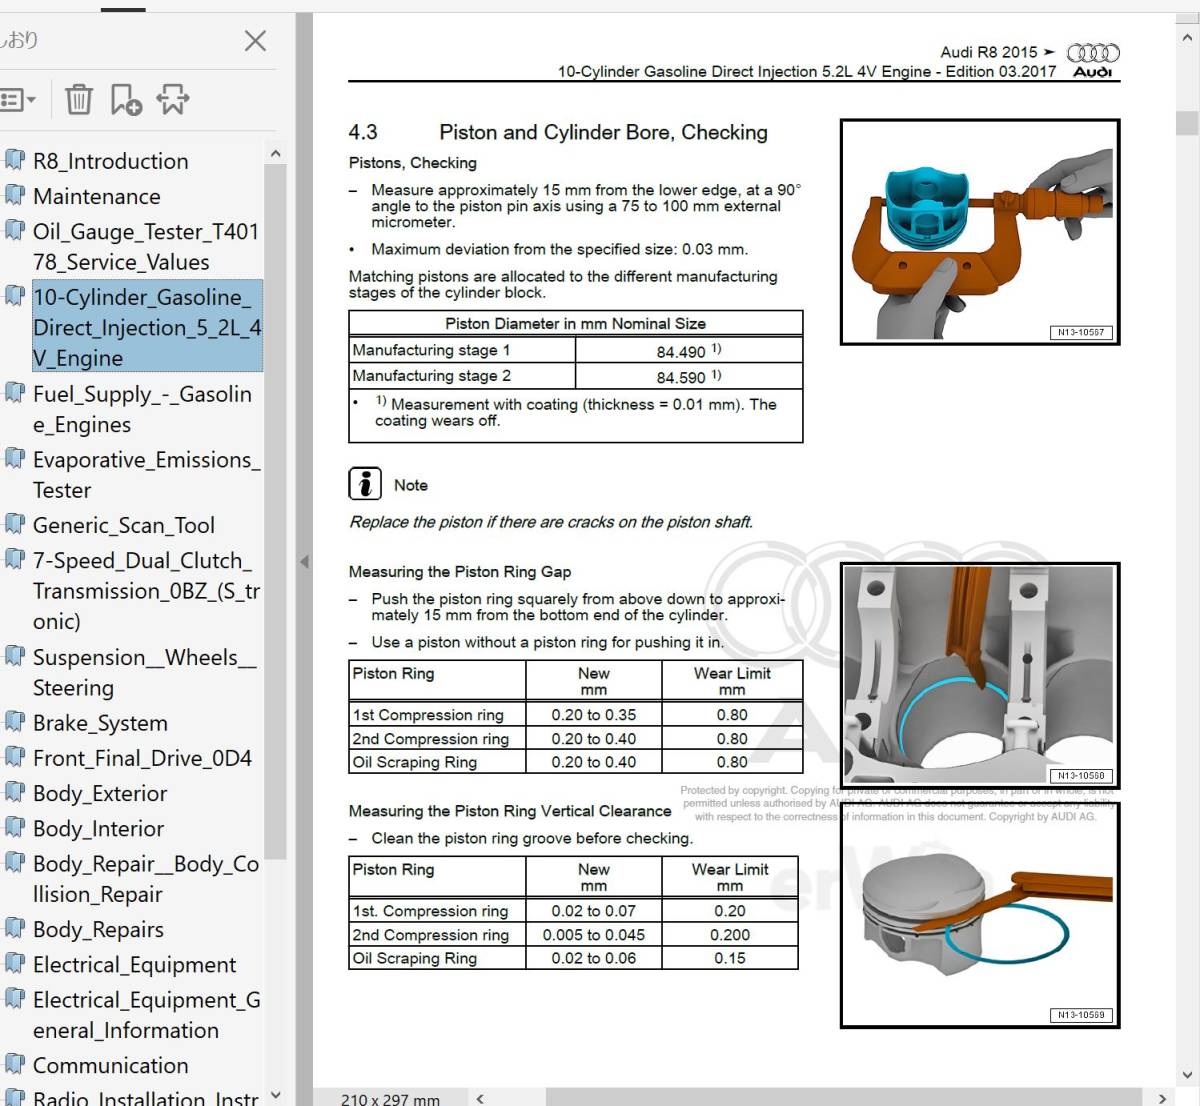Click bookmark icon beside Maintenance
The image size is (1200, 1106).
(14, 195)
